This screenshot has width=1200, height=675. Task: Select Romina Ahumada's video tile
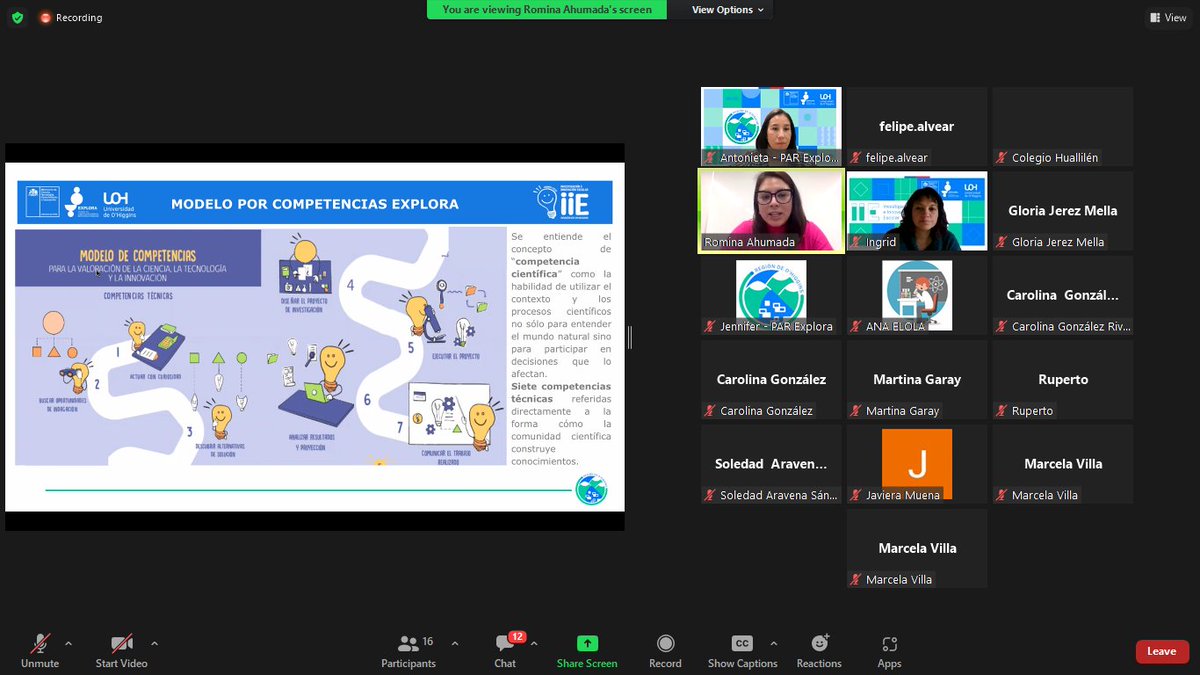[x=771, y=211]
